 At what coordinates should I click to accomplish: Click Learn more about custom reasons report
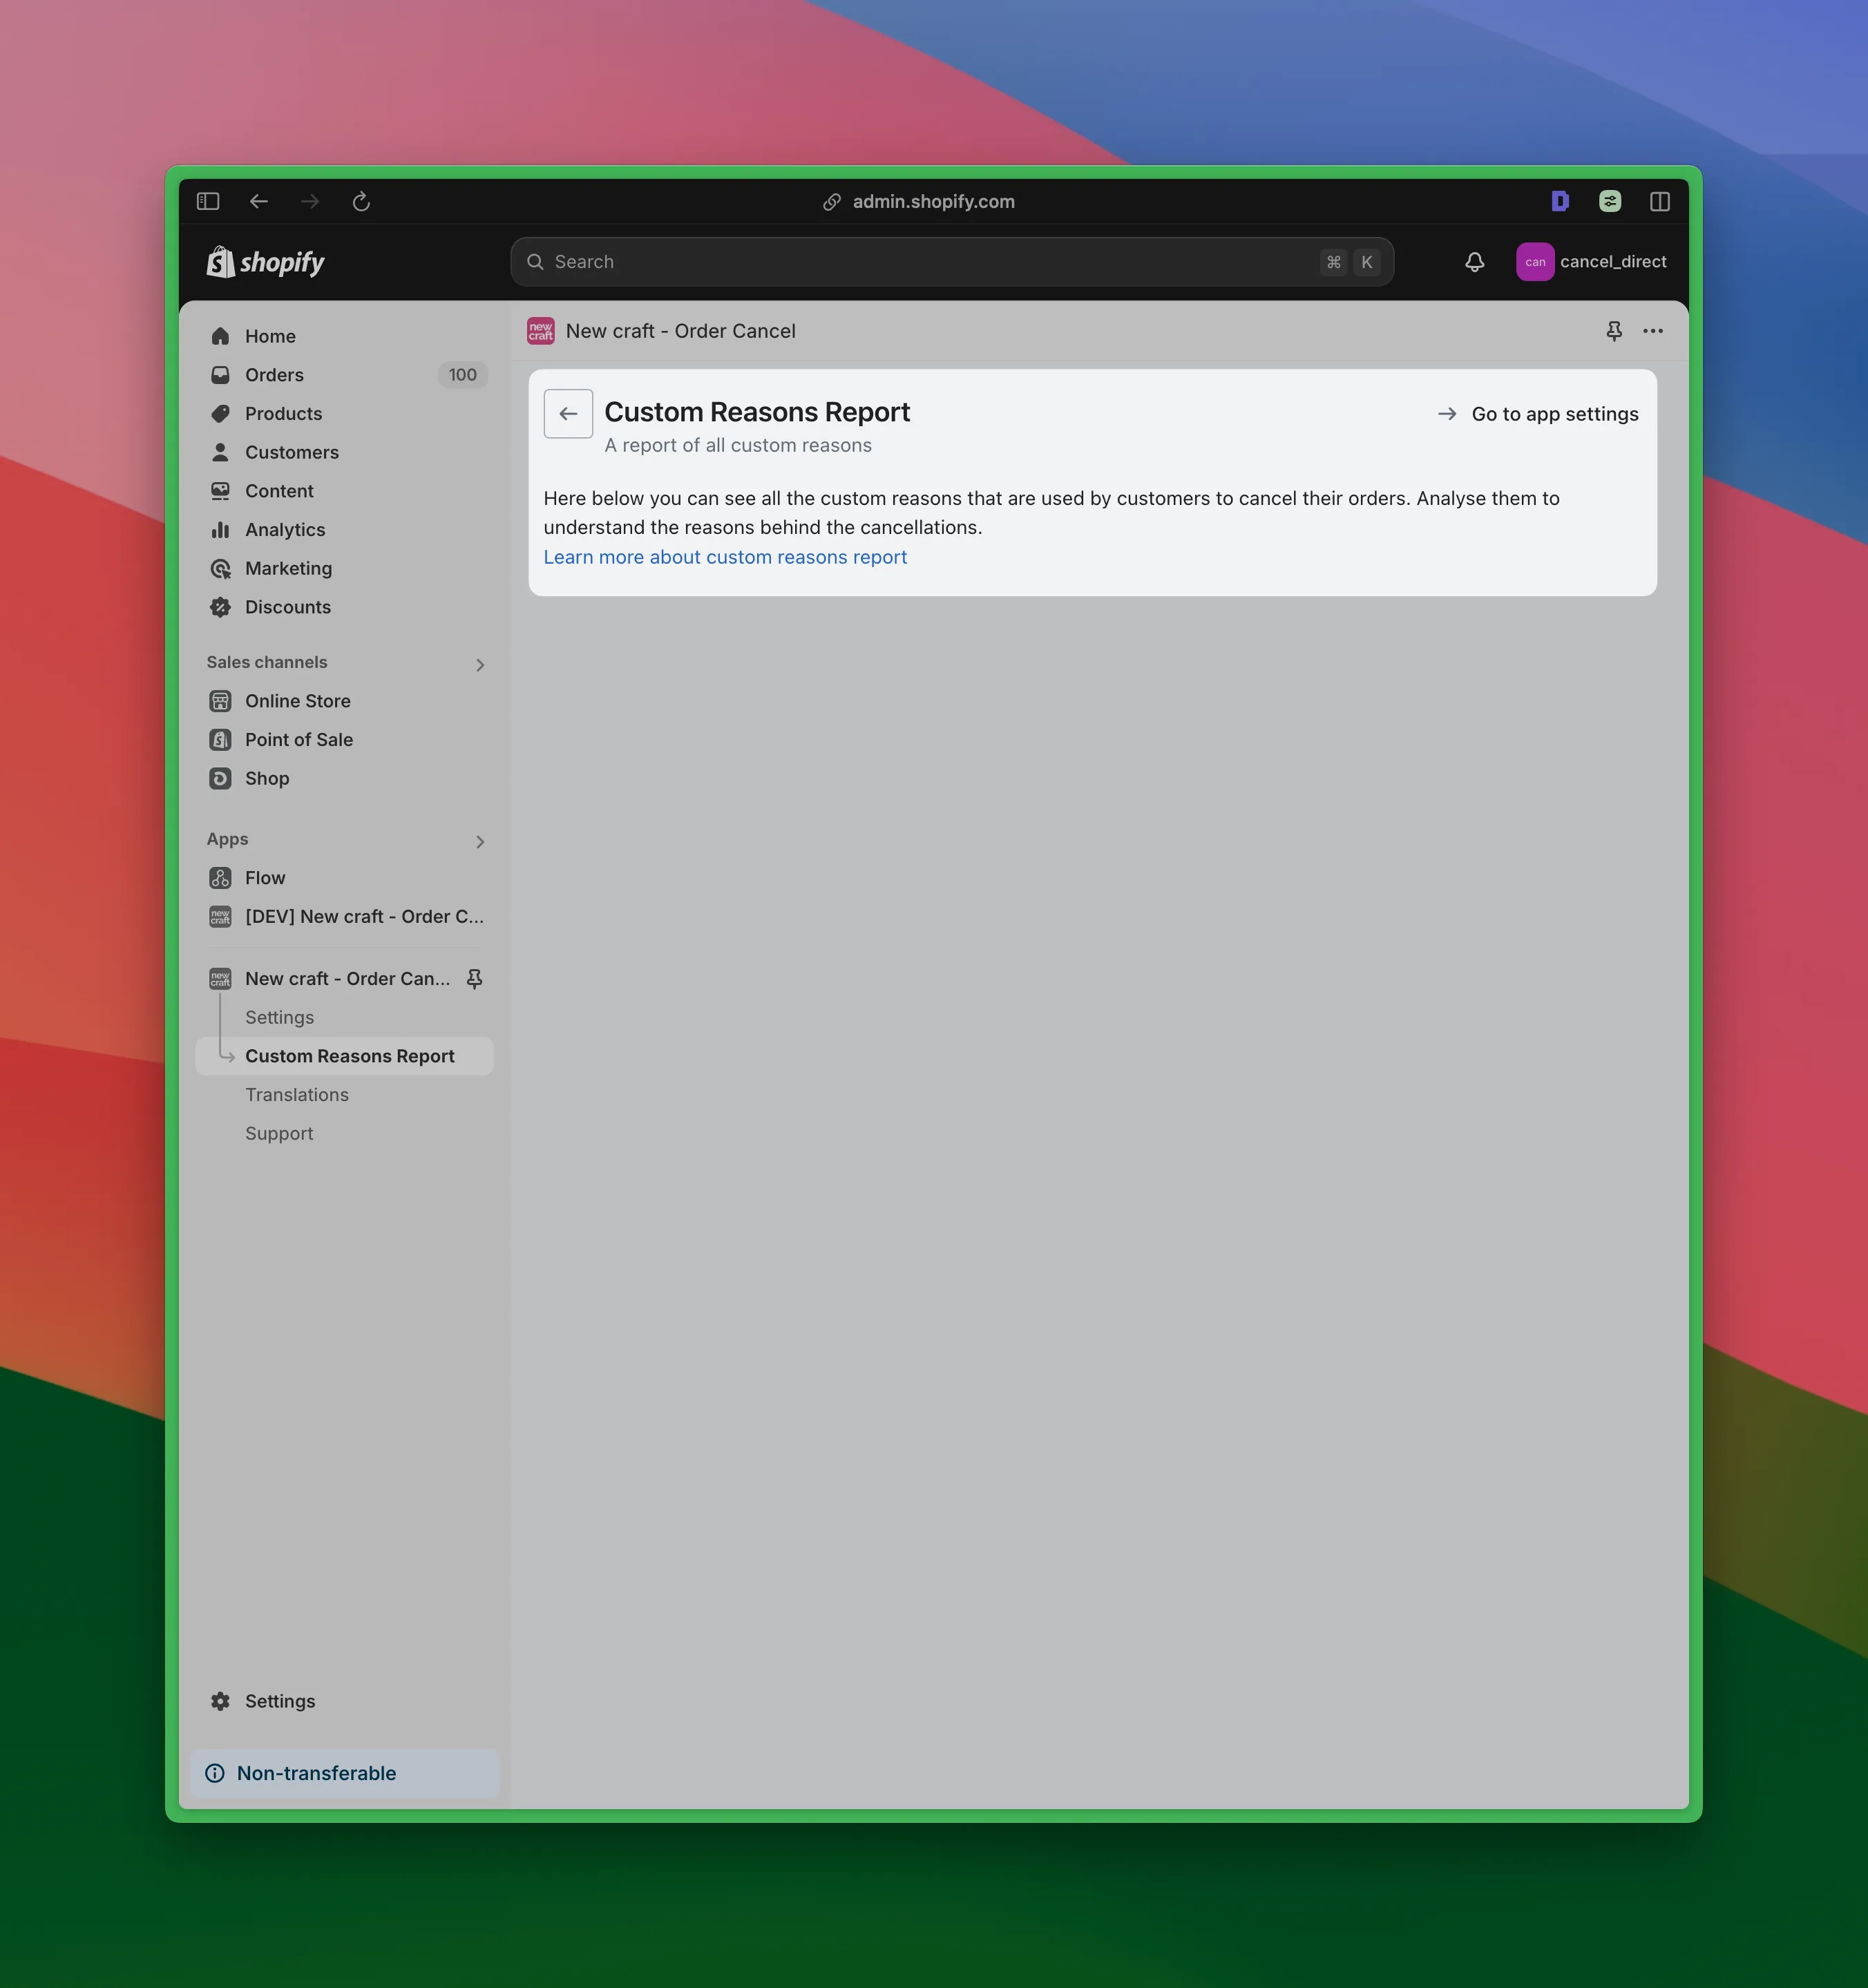725,557
